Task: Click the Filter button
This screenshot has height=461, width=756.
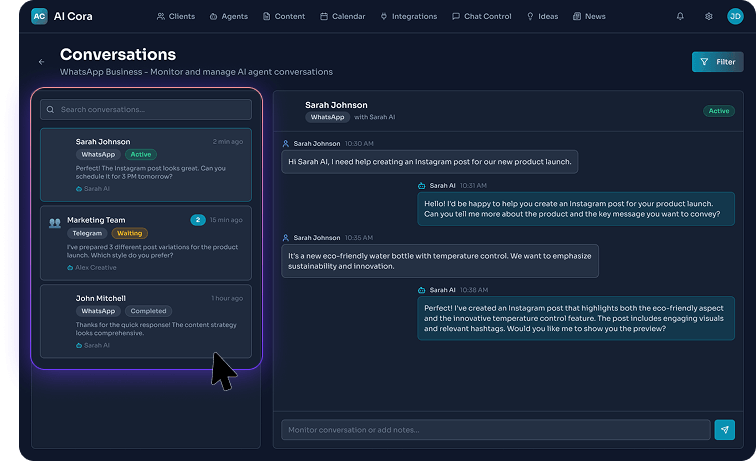Action: 717,62
